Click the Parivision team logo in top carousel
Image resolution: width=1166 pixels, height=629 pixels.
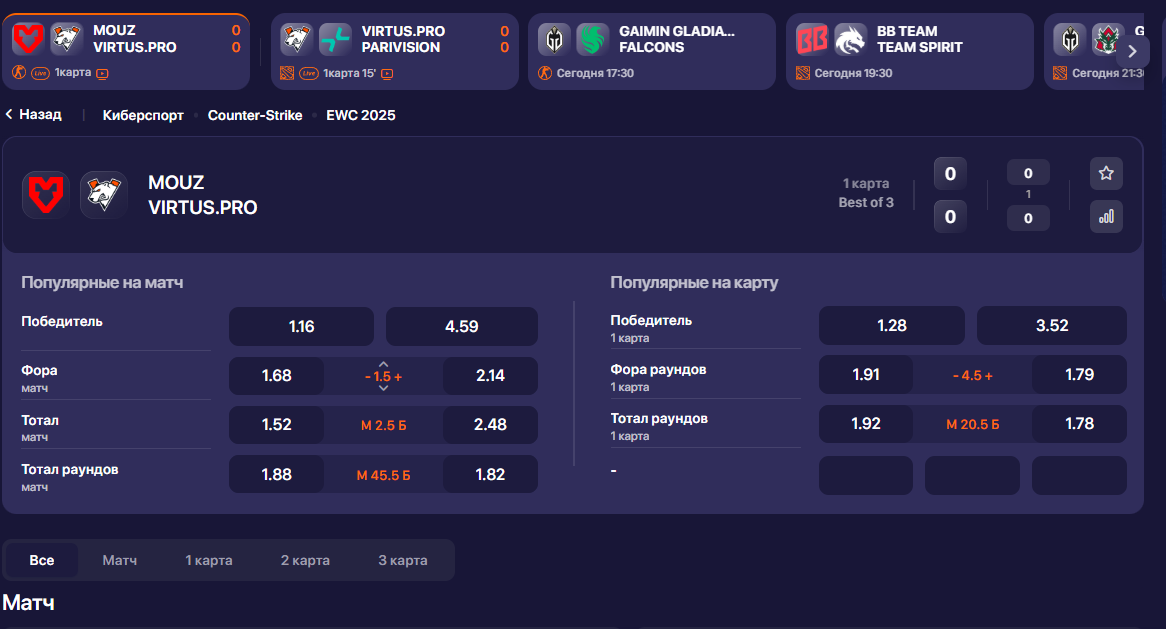click(335, 39)
